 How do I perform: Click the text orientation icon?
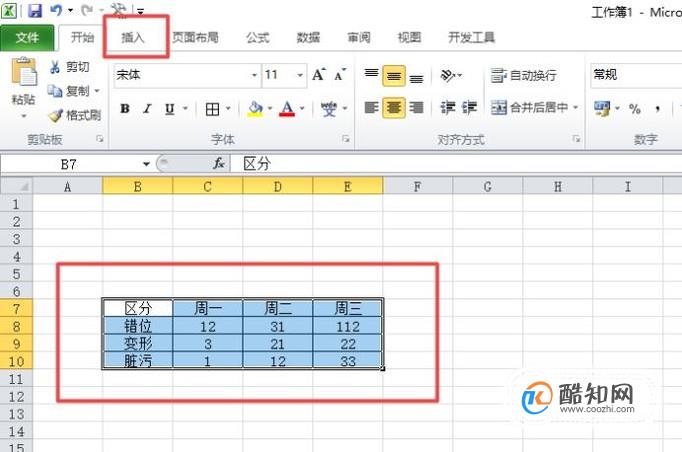448,75
